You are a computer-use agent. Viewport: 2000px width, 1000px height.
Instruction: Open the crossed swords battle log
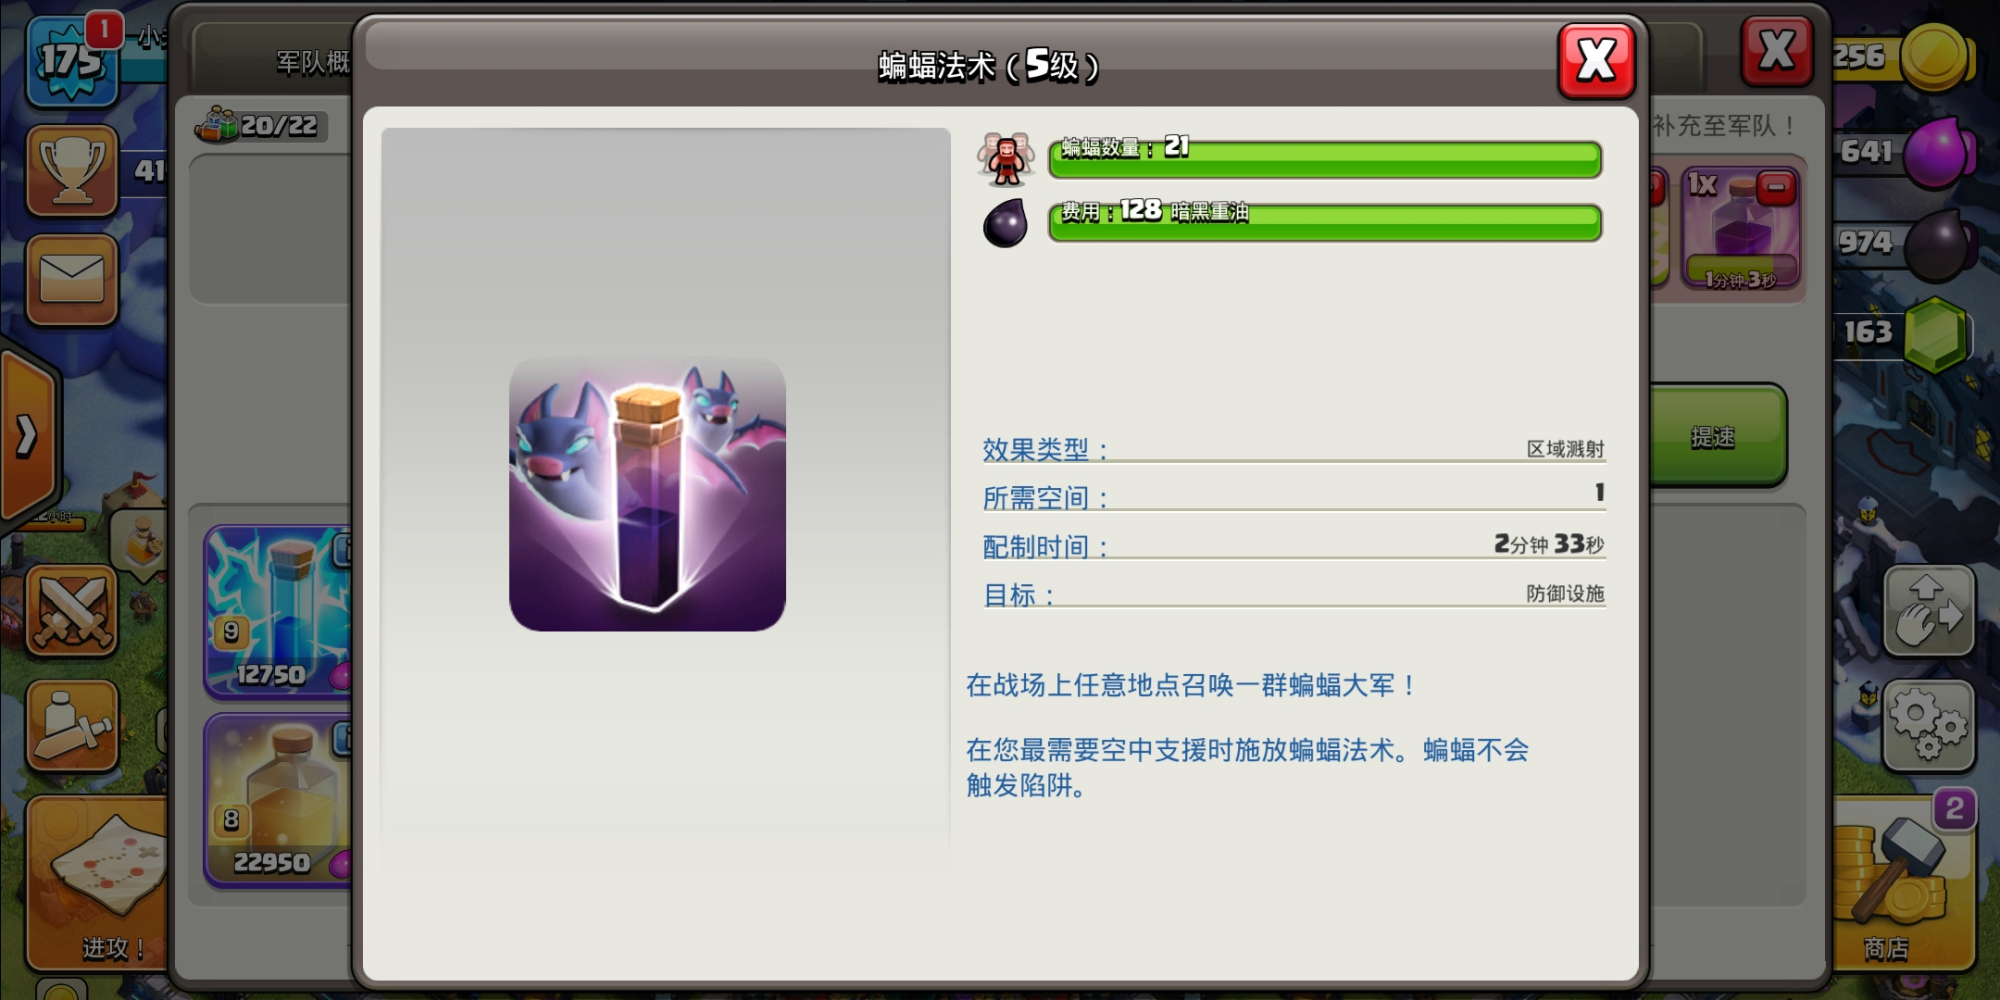click(72, 611)
